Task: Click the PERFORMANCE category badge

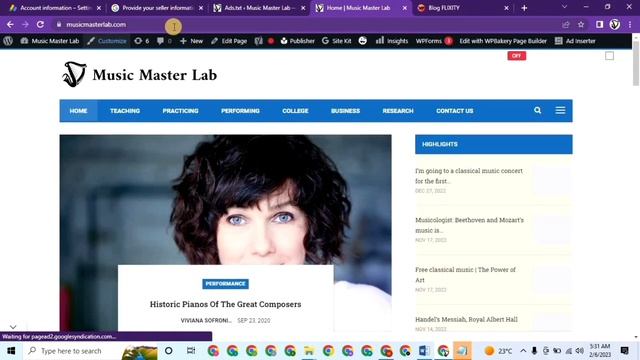Action: point(225,284)
